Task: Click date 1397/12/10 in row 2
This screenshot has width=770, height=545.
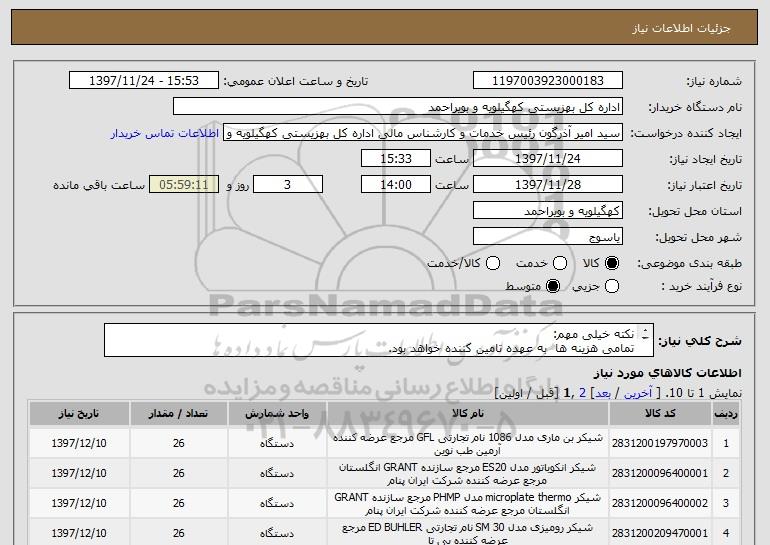Action: [x=79, y=473]
